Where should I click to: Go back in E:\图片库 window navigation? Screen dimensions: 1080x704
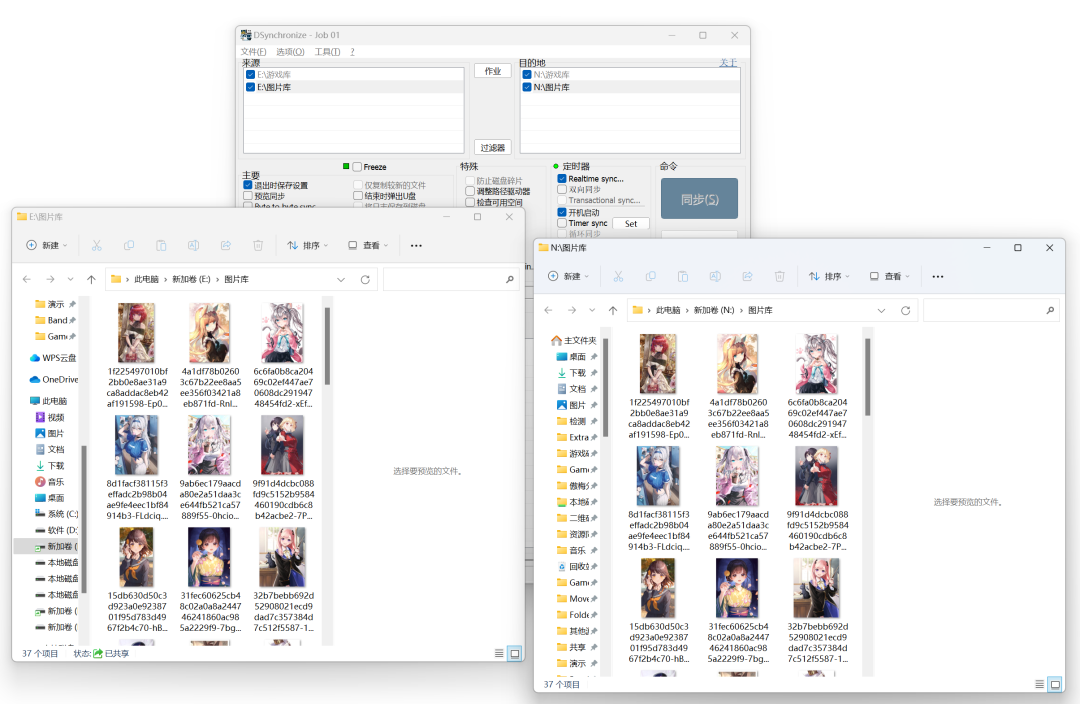pos(27,279)
